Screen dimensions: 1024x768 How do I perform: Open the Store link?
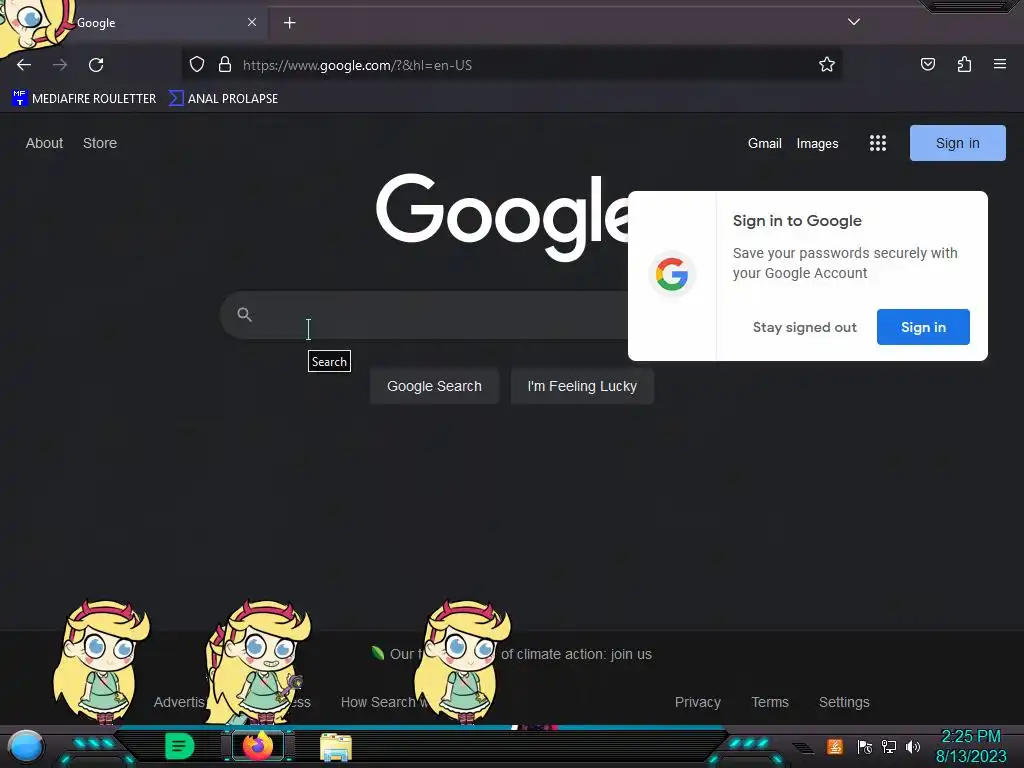click(x=100, y=143)
